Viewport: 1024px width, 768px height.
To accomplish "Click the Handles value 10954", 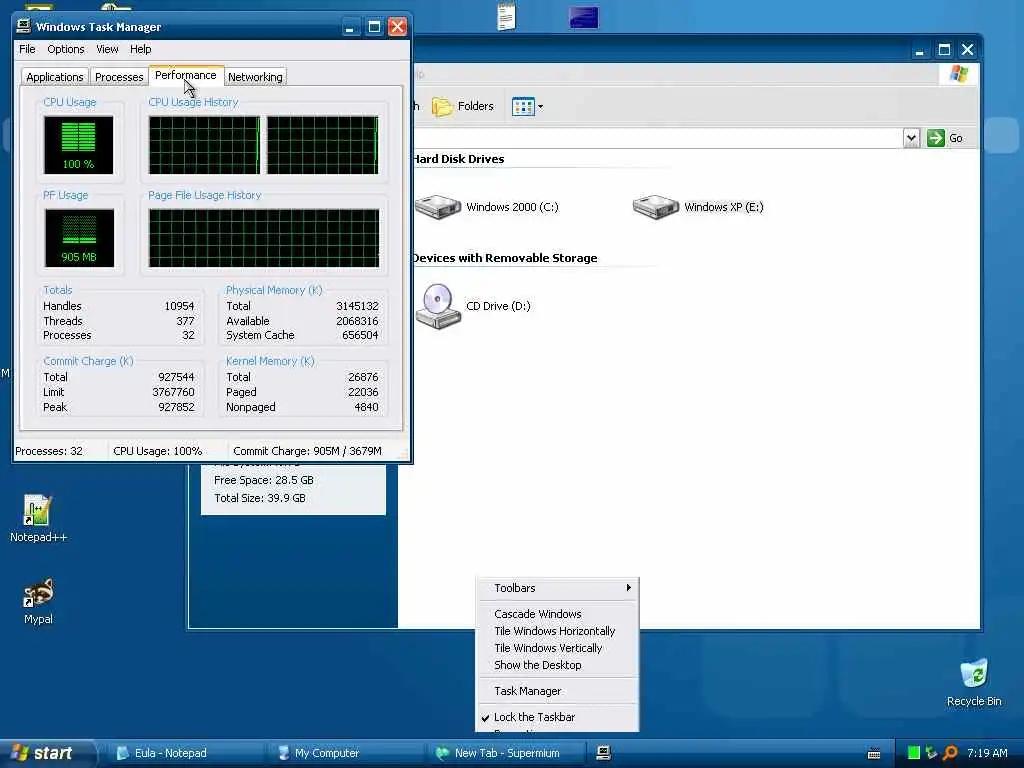I will pos(179,306).
